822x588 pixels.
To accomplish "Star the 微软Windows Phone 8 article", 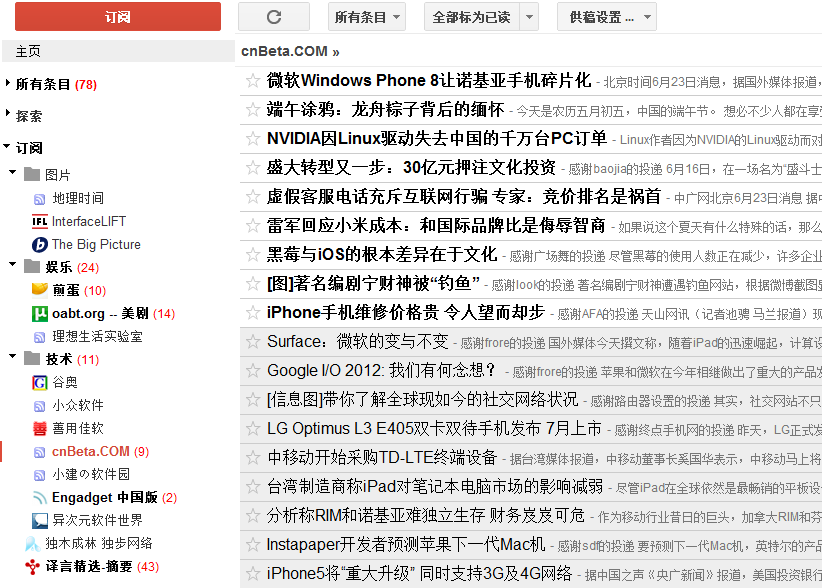I will coord(253,81).
